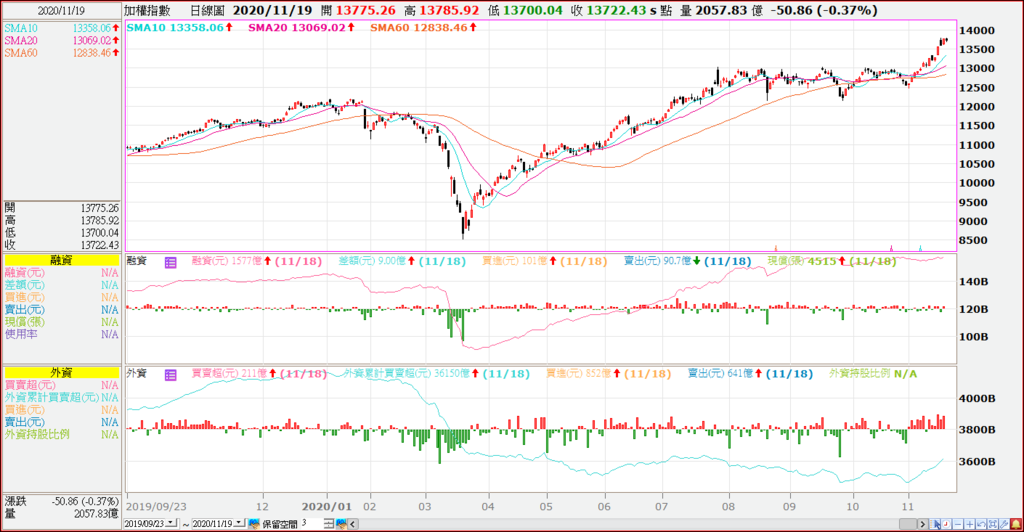Click 加權指數 title in the header

click(147, 10)
